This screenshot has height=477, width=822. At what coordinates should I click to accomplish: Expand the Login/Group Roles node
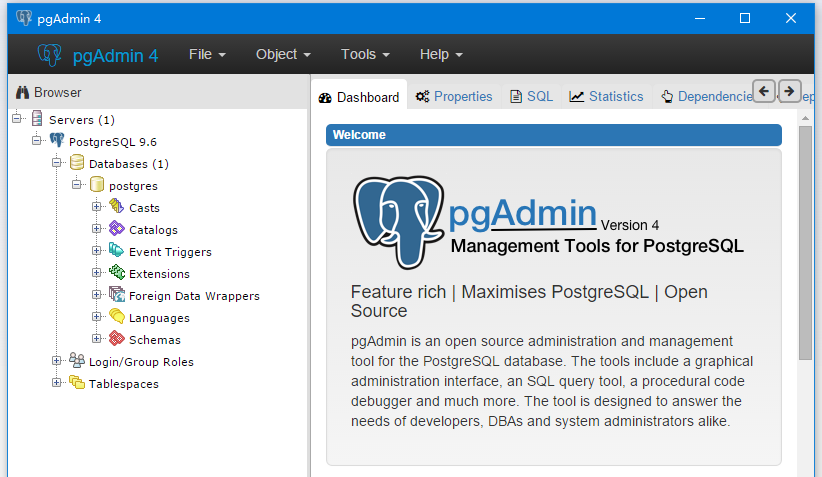pos(57,361)
